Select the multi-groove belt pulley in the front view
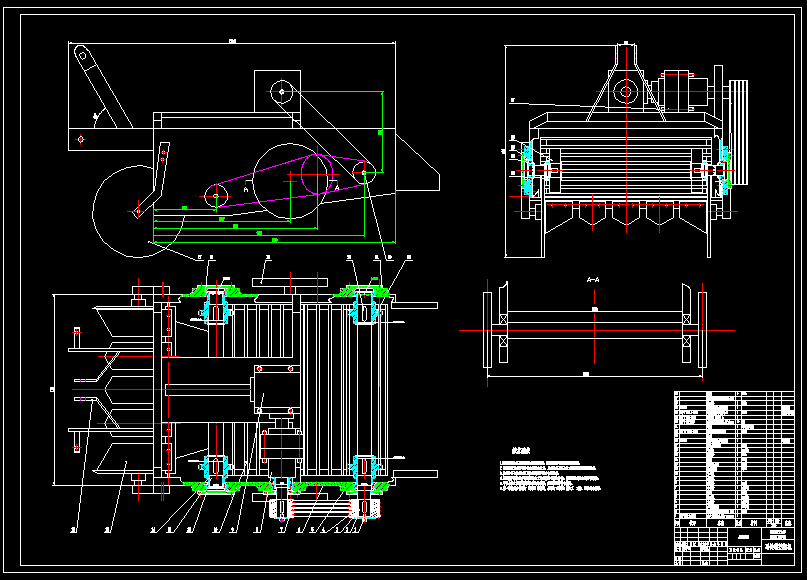This screenshot has height=580, width=807. coord(739,132)
